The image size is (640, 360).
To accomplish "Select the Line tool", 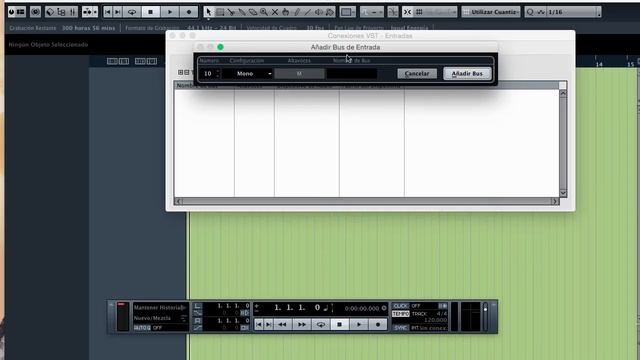I will point(308,12).
